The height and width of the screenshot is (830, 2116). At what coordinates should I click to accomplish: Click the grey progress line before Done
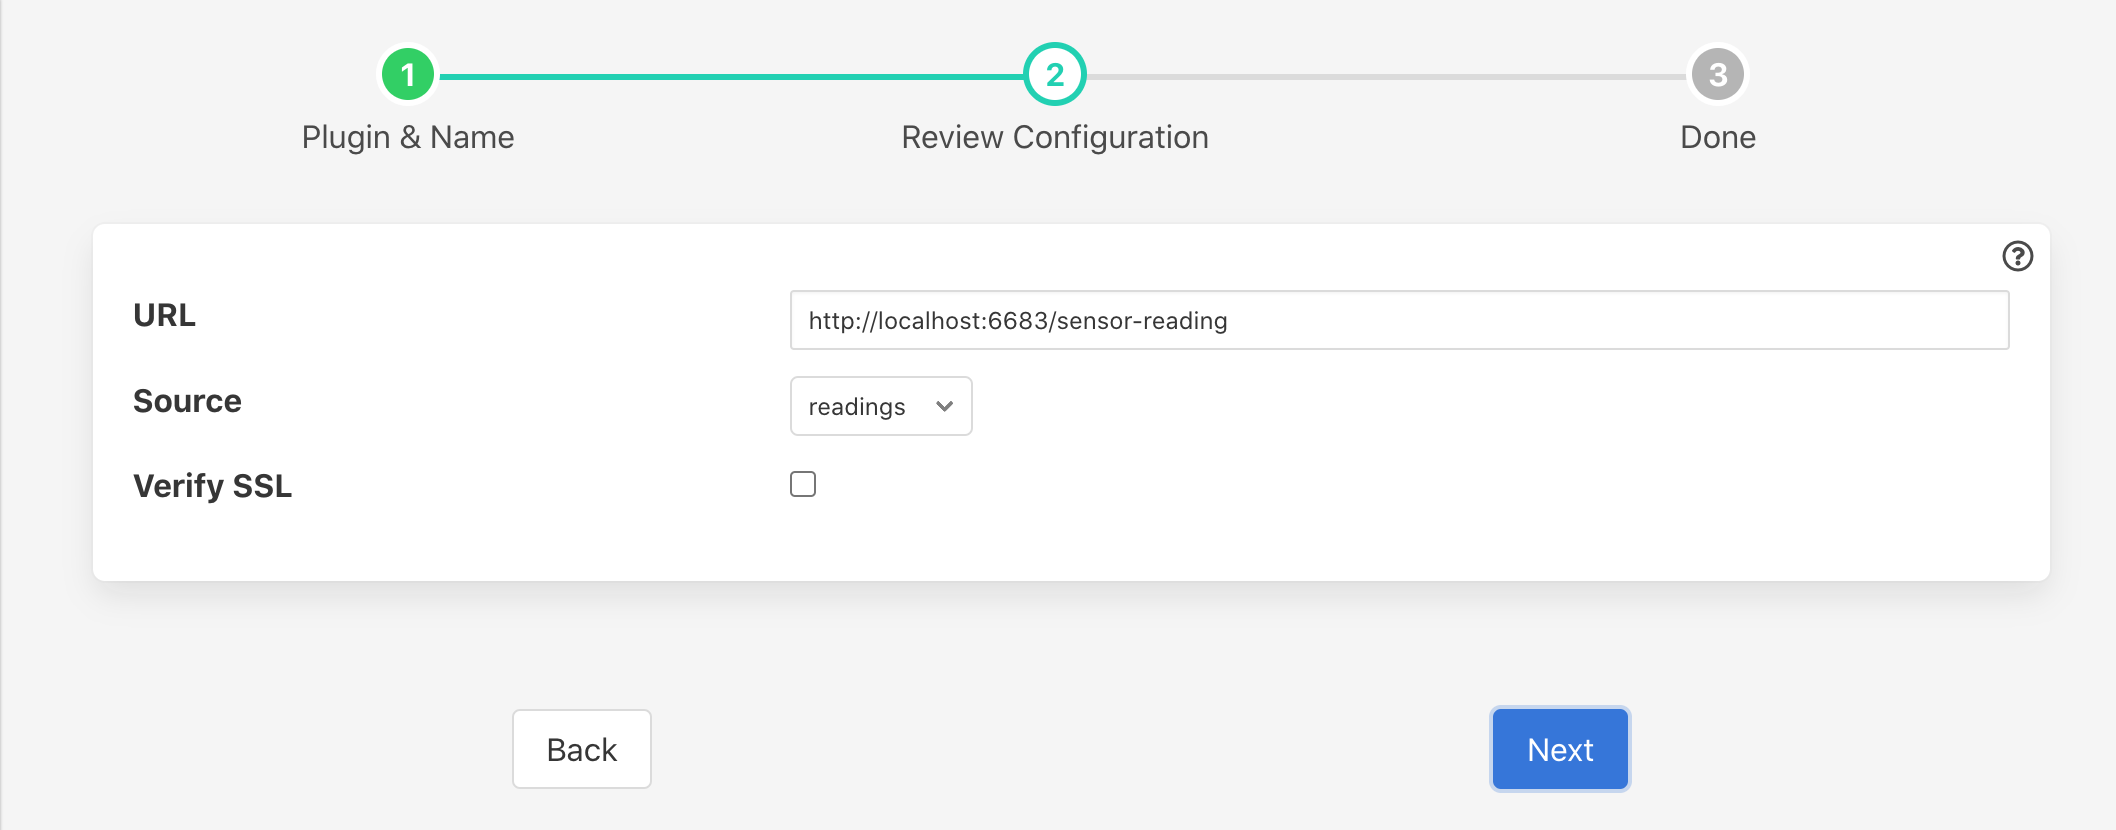(1385, 76)
